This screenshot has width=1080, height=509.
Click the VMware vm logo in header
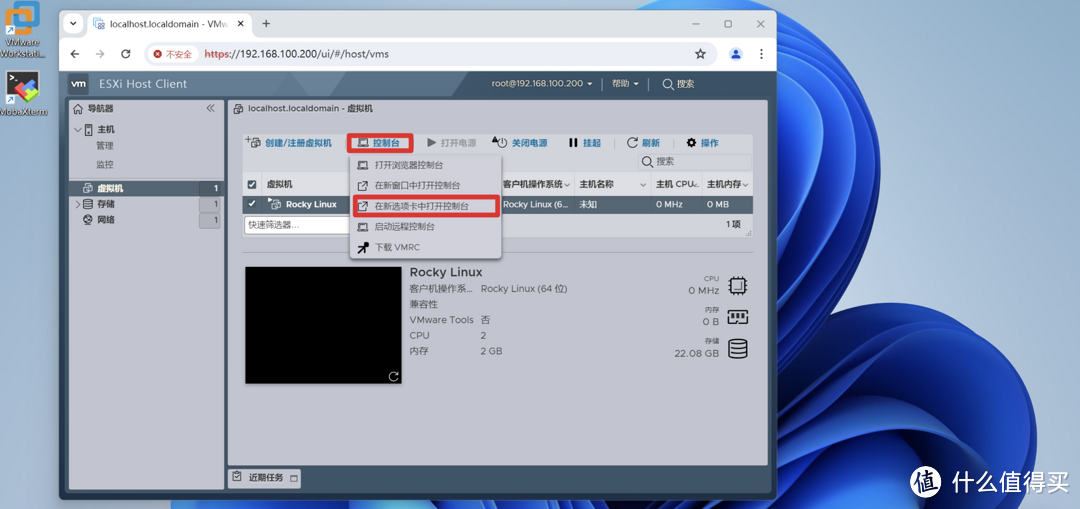pos(79,84)
